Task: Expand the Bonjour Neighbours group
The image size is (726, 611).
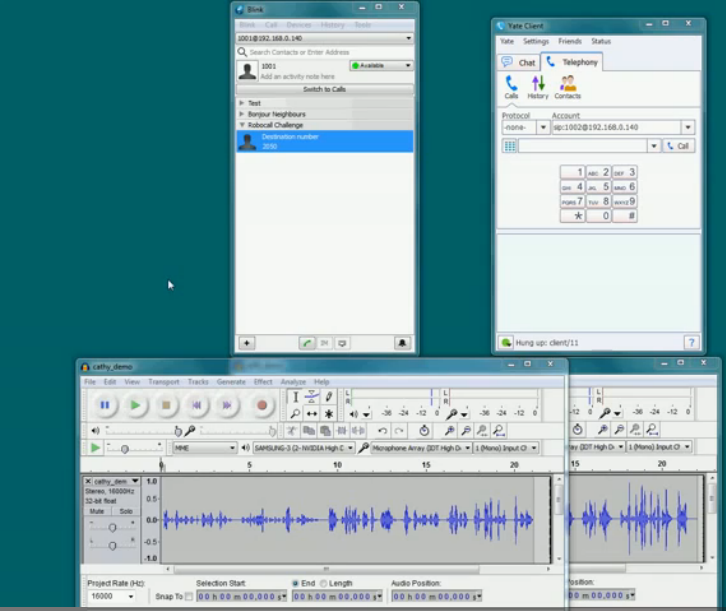Action: click(241, 114)
